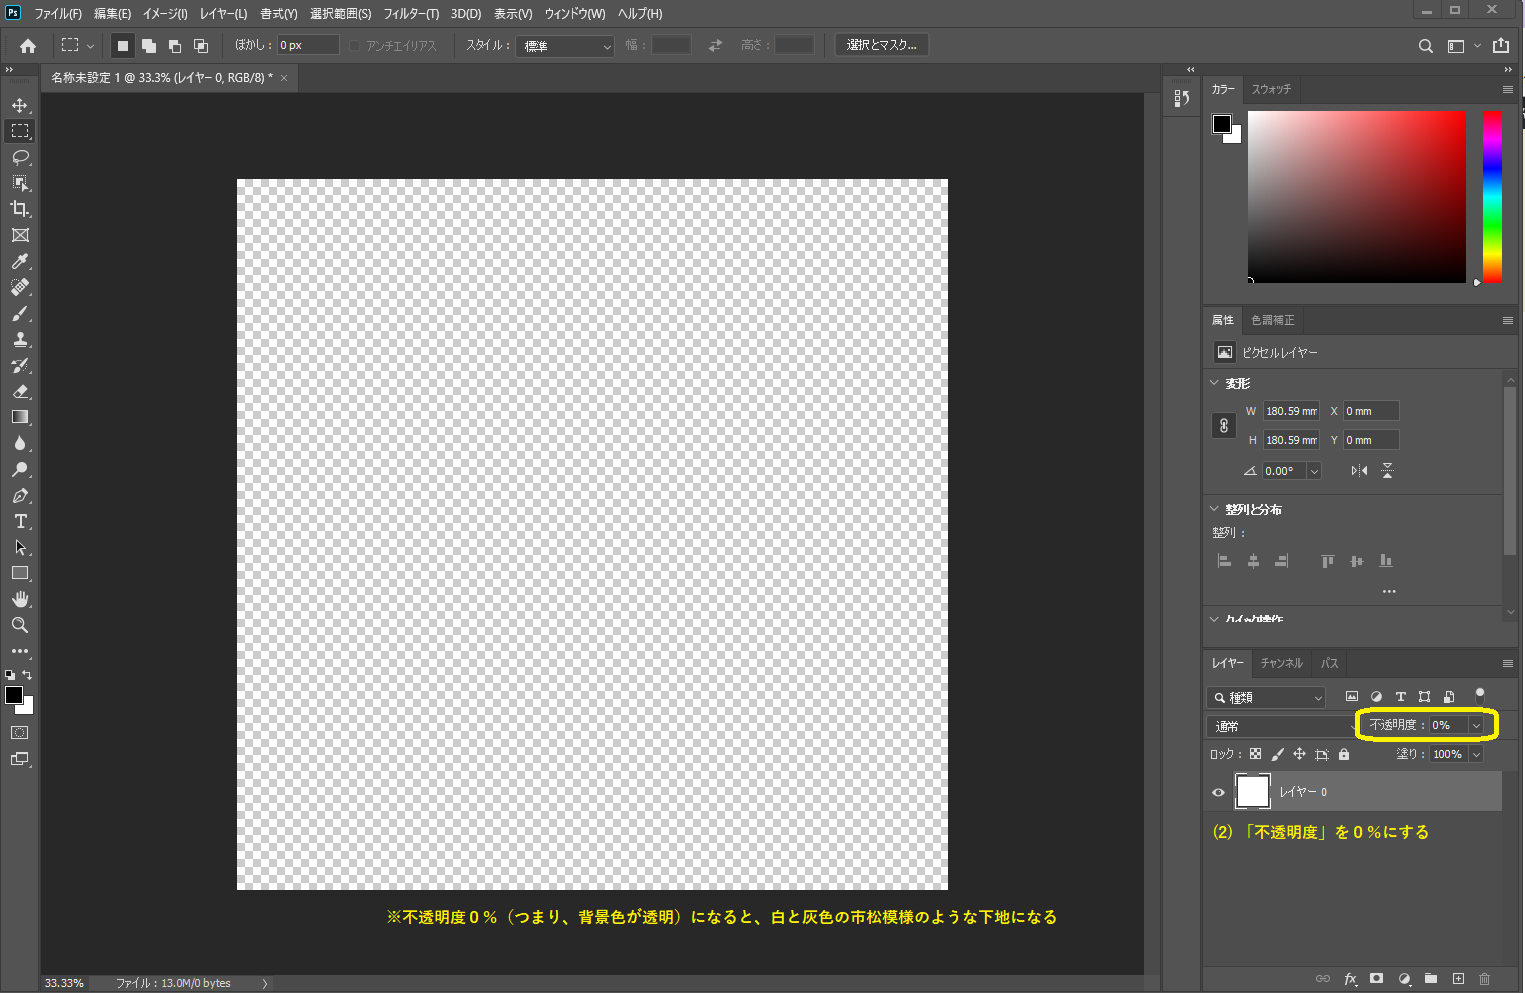1525x993 pixels.
Task: Click the hue spectrum slider
Action: 1492,197
